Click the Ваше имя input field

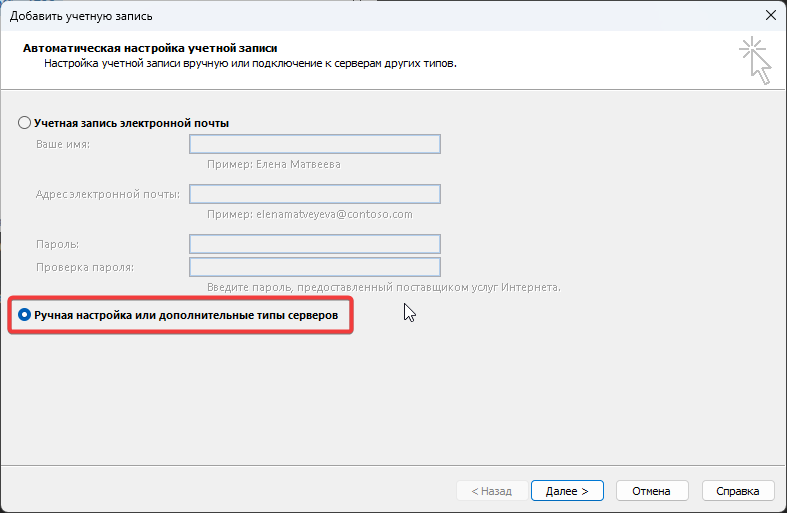click(315, 144)
